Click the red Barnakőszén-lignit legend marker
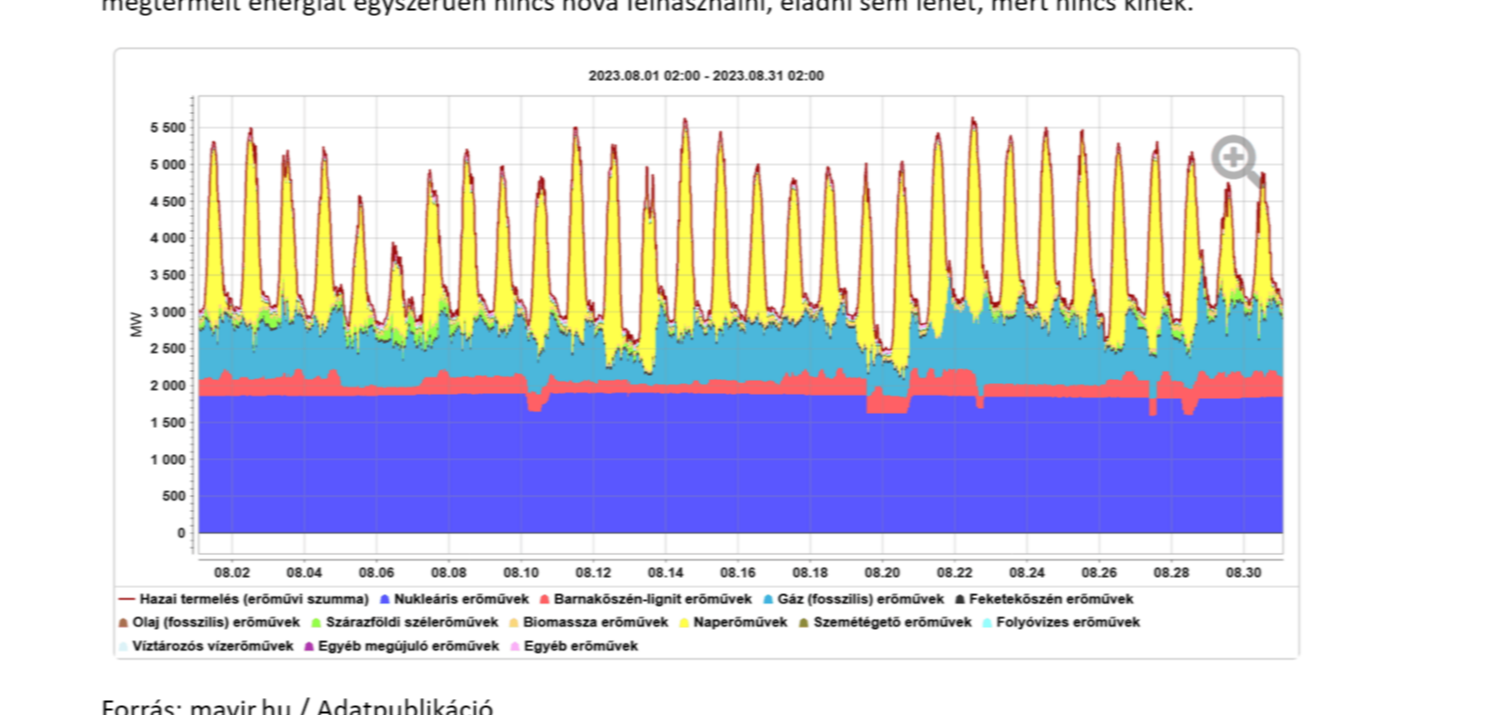 pyautogui.click(x=545, y=600)
